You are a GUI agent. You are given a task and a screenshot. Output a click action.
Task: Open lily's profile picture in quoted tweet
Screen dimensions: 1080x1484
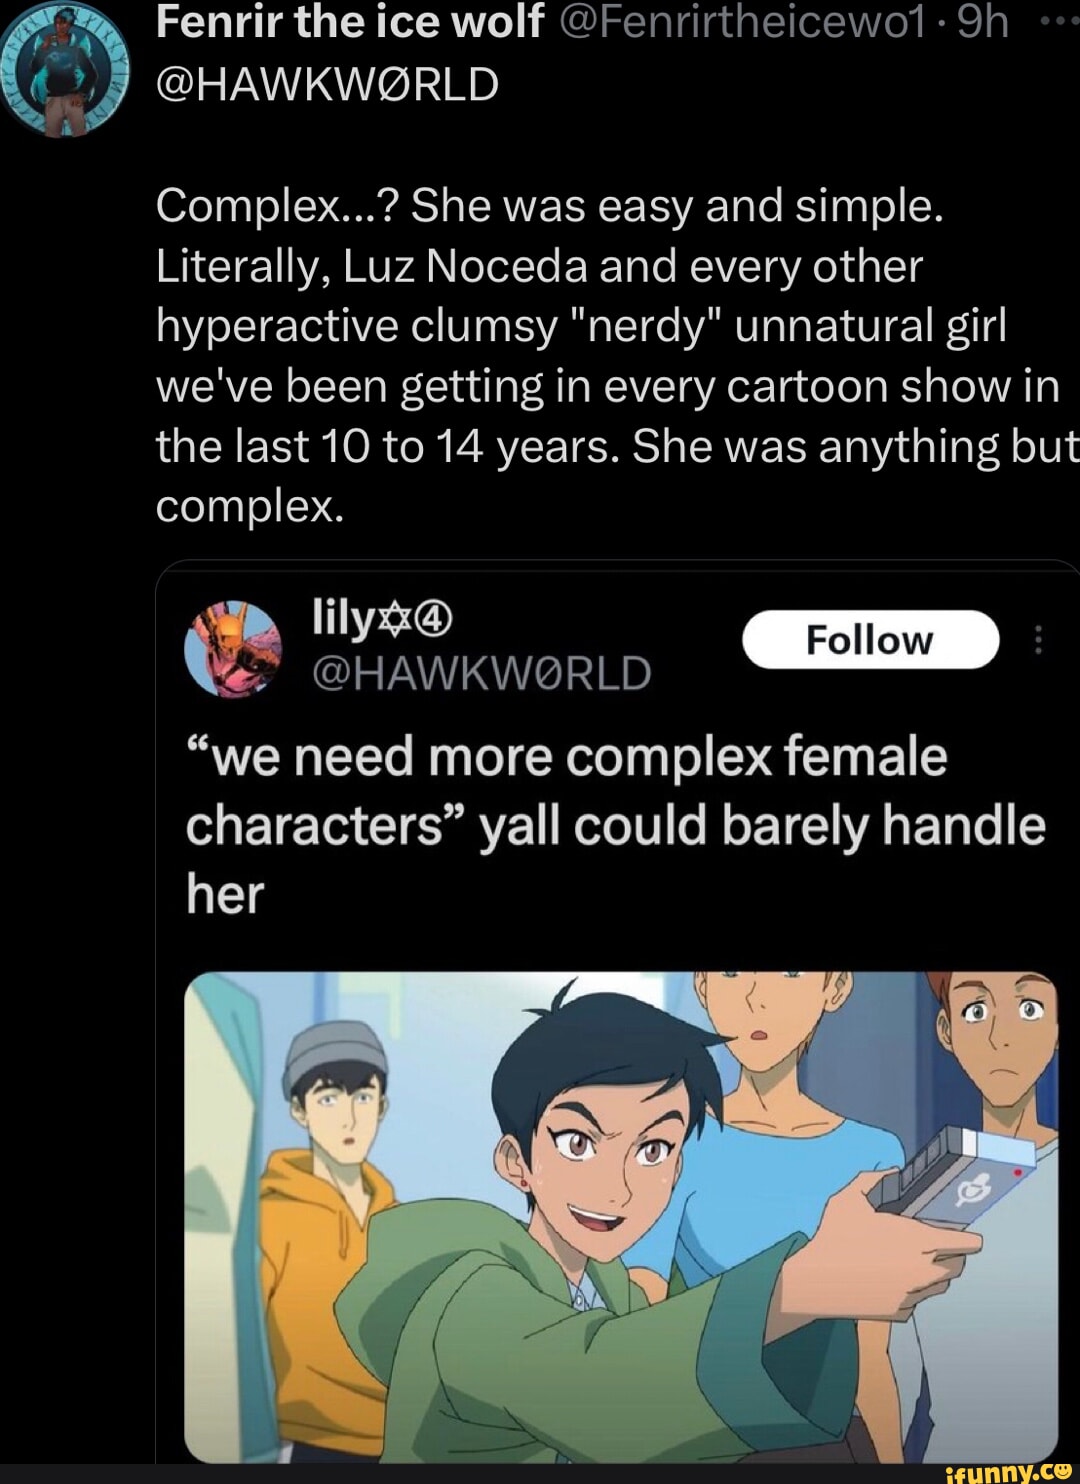(x=233, y=646)
